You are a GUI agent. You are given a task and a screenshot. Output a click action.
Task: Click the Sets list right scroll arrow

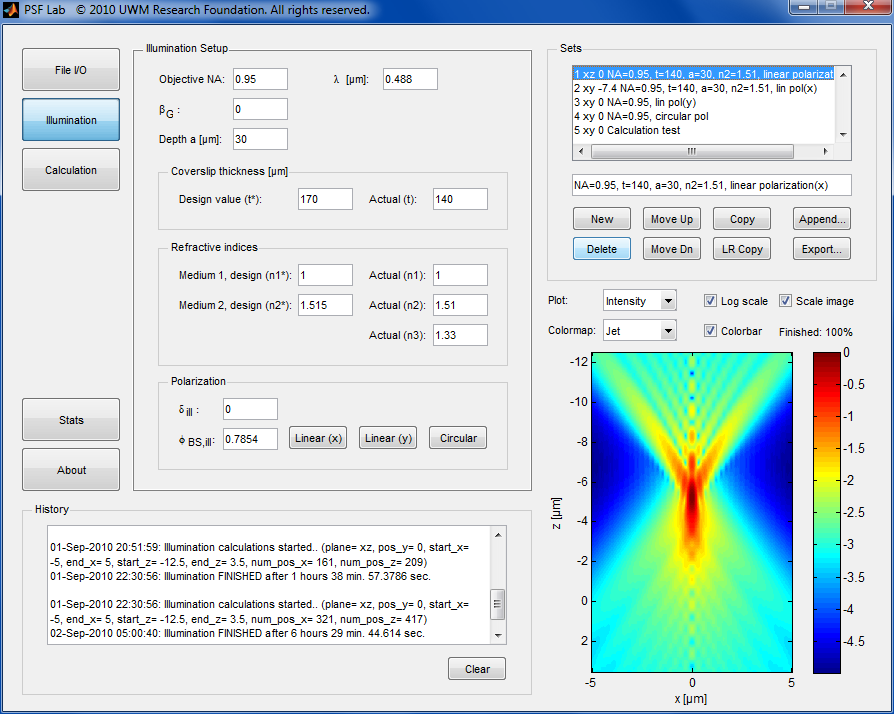click(825, 152)
